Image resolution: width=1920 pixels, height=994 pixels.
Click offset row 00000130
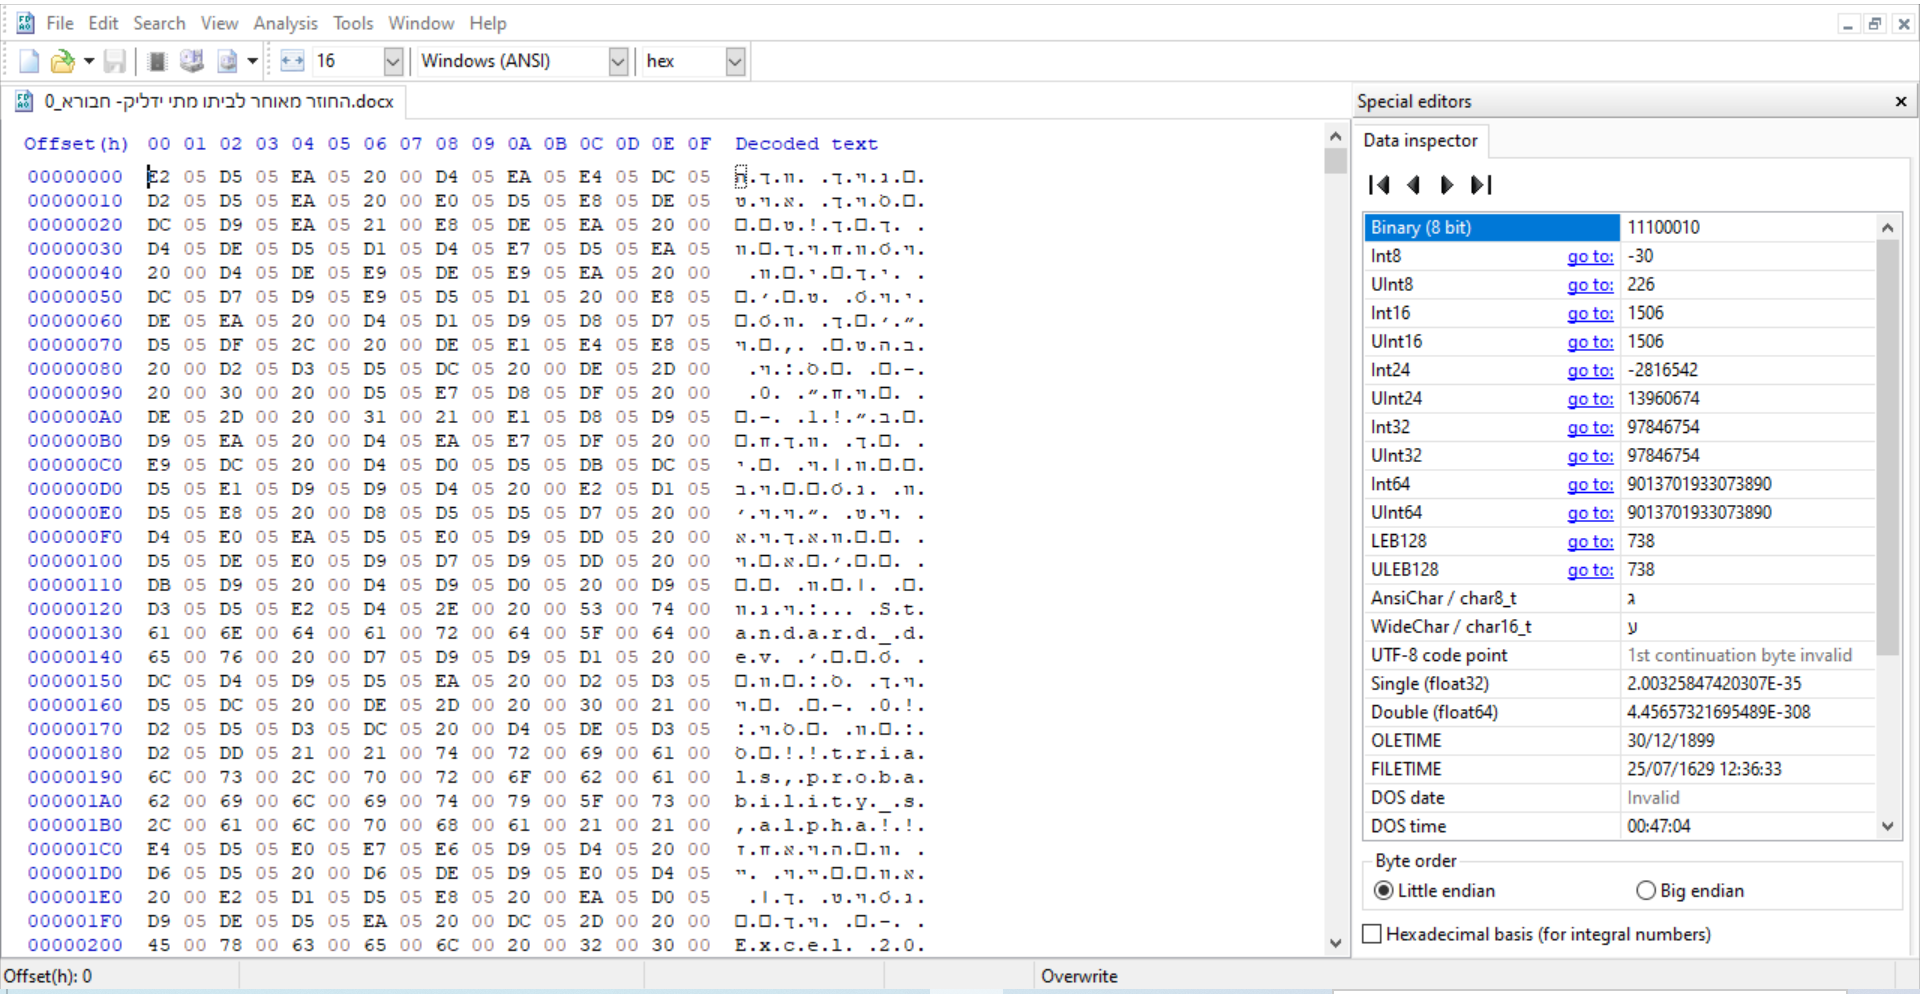coord(75,634)
